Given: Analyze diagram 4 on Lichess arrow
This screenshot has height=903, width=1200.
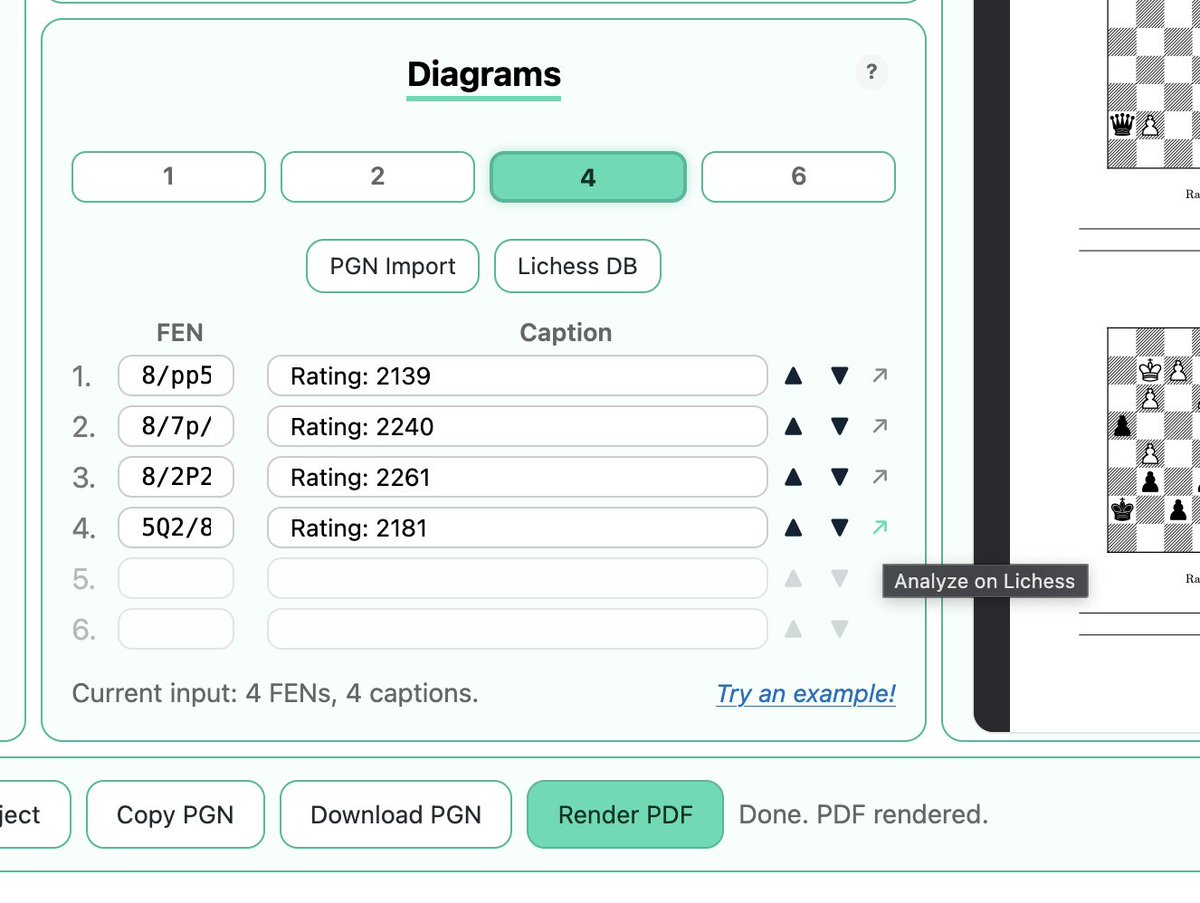Looking at the screenshot, I should click(880, 527).
